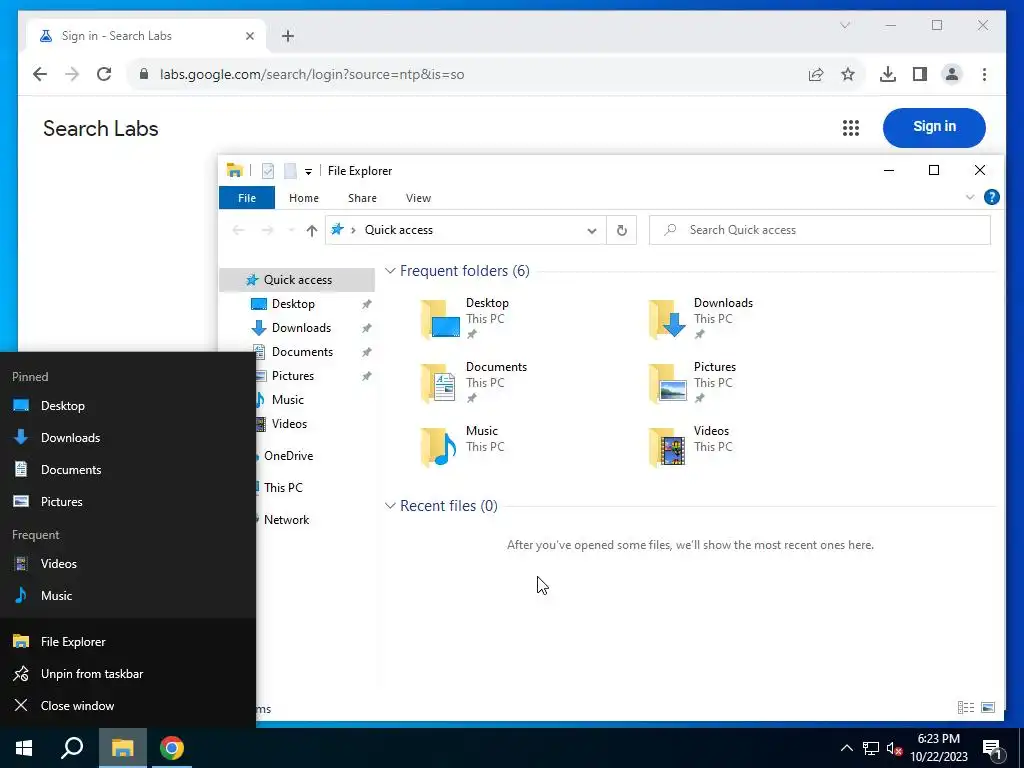This screenshot has width=1024, height=768.
Task: Select Downloads folder in Frequent folders
Action: tap(700, 319)
